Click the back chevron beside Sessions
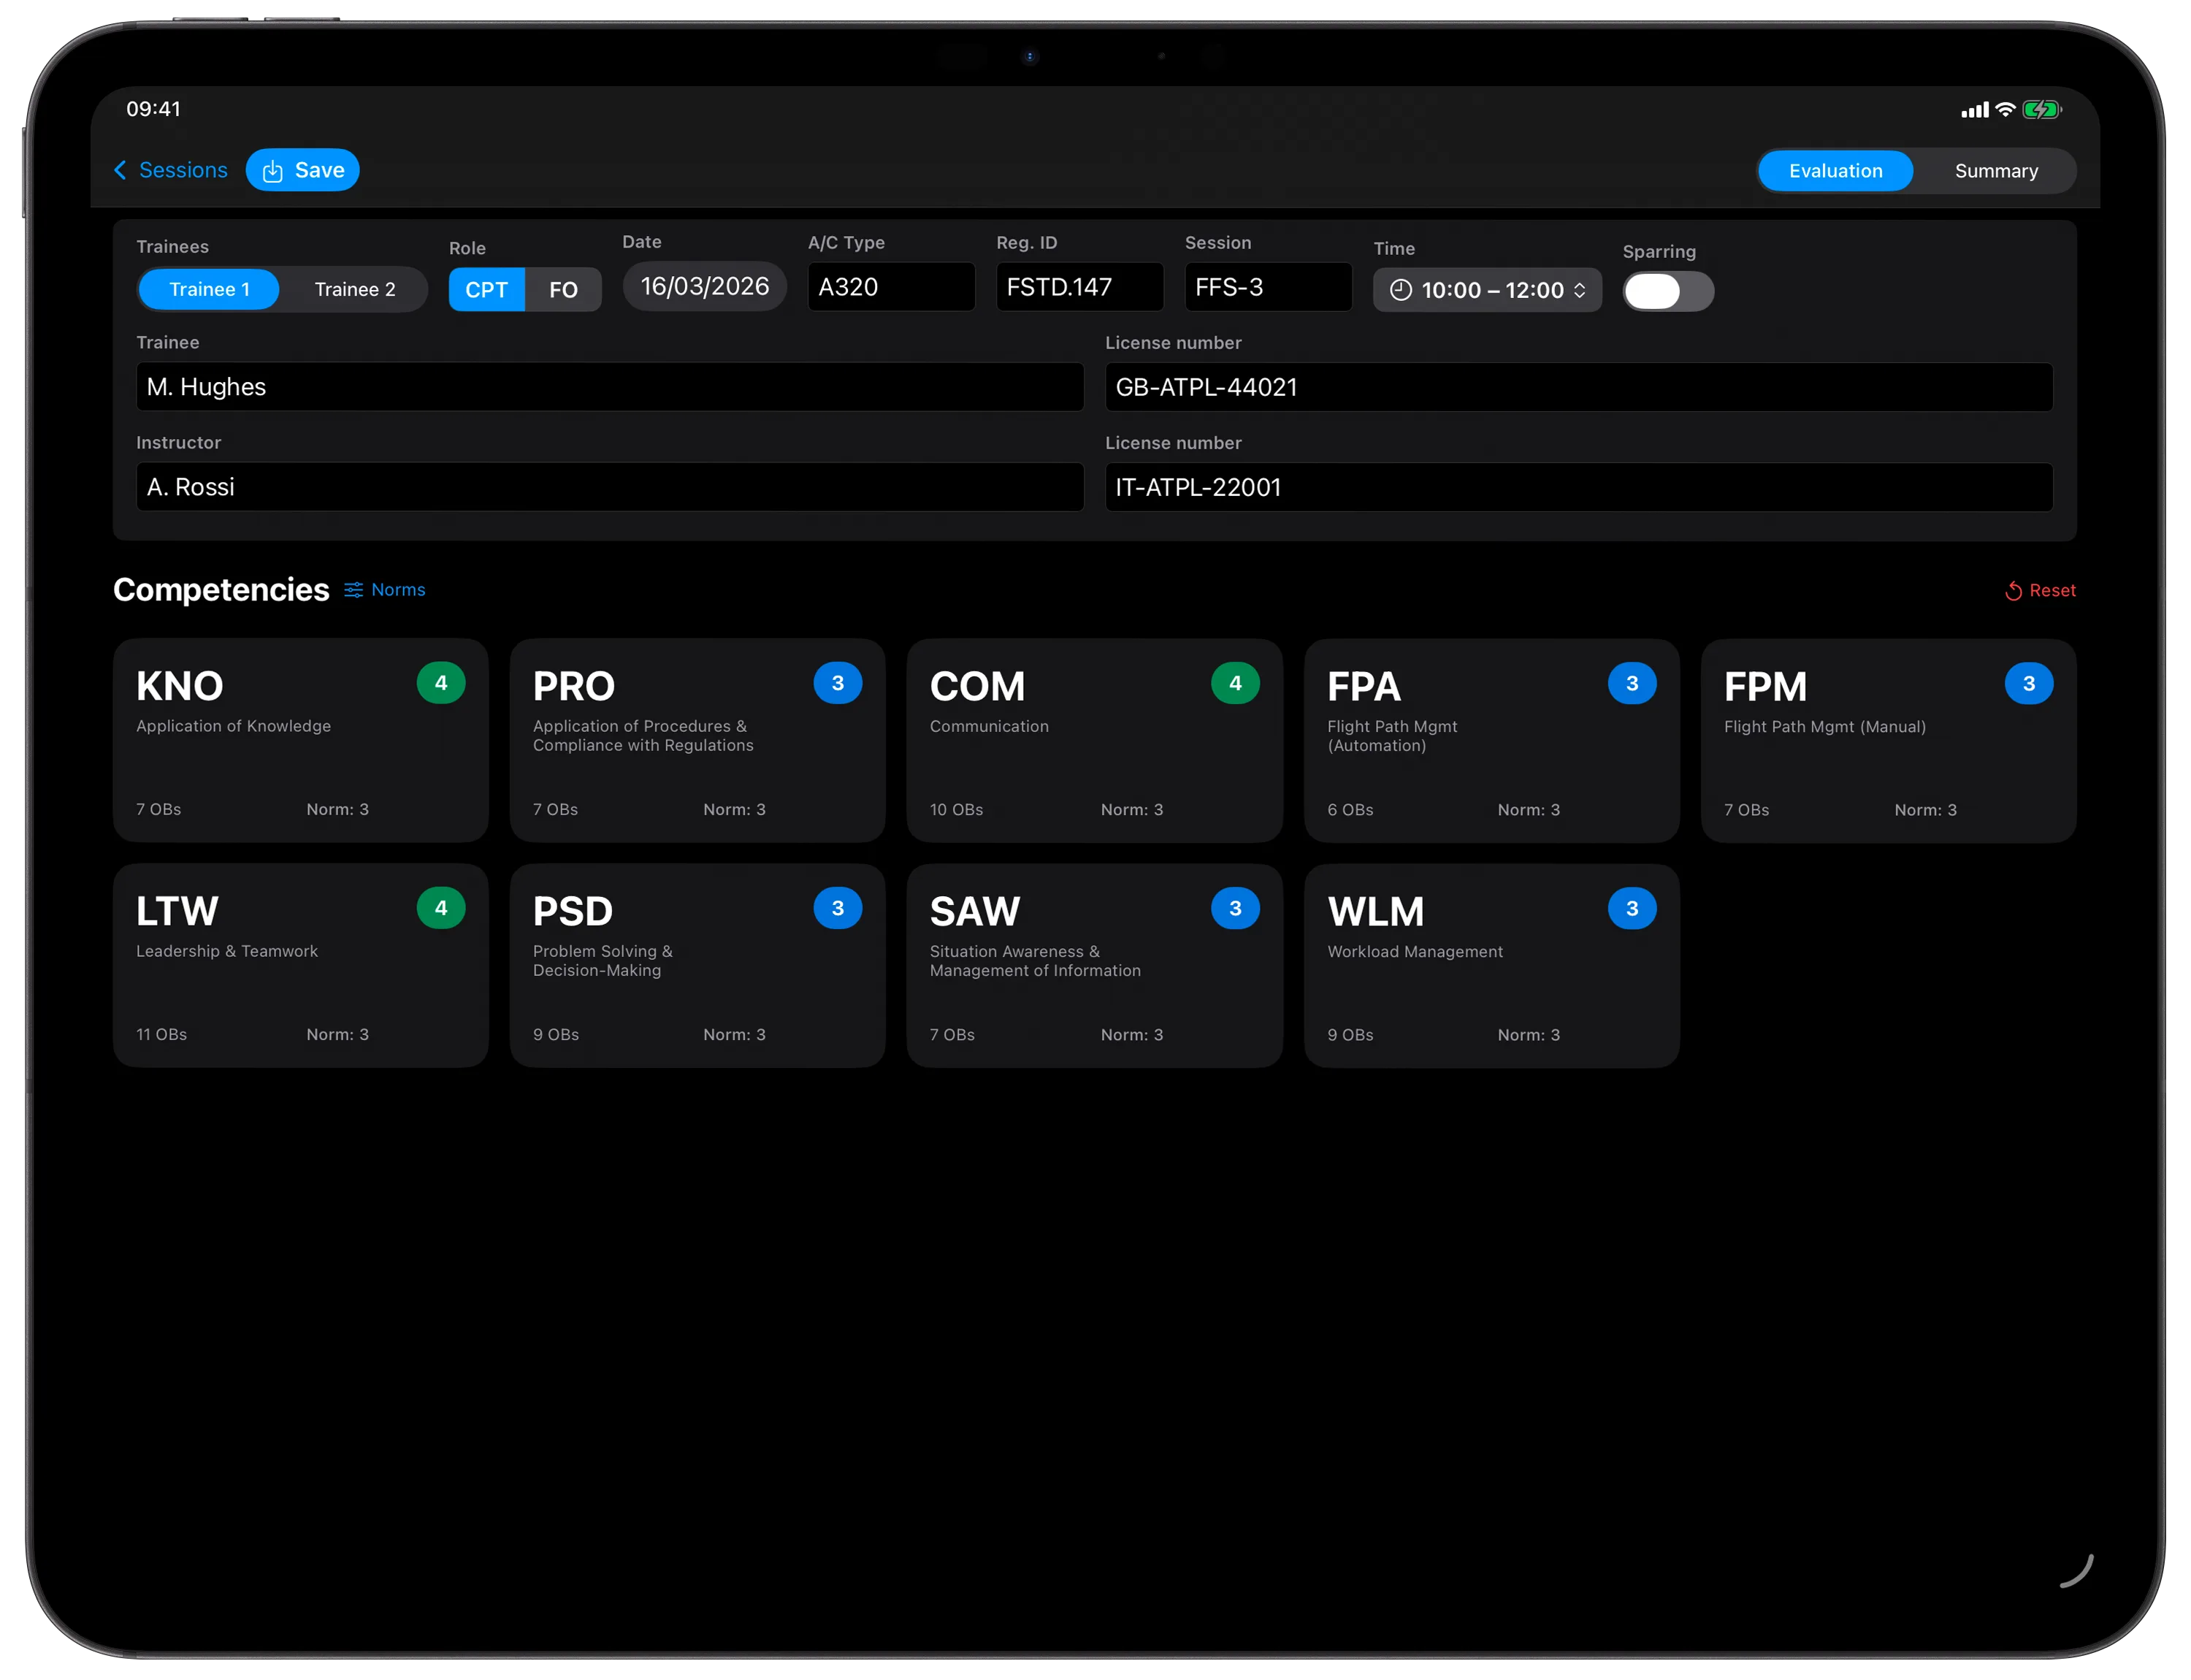 pyautogui.click(x=120, y=170)
